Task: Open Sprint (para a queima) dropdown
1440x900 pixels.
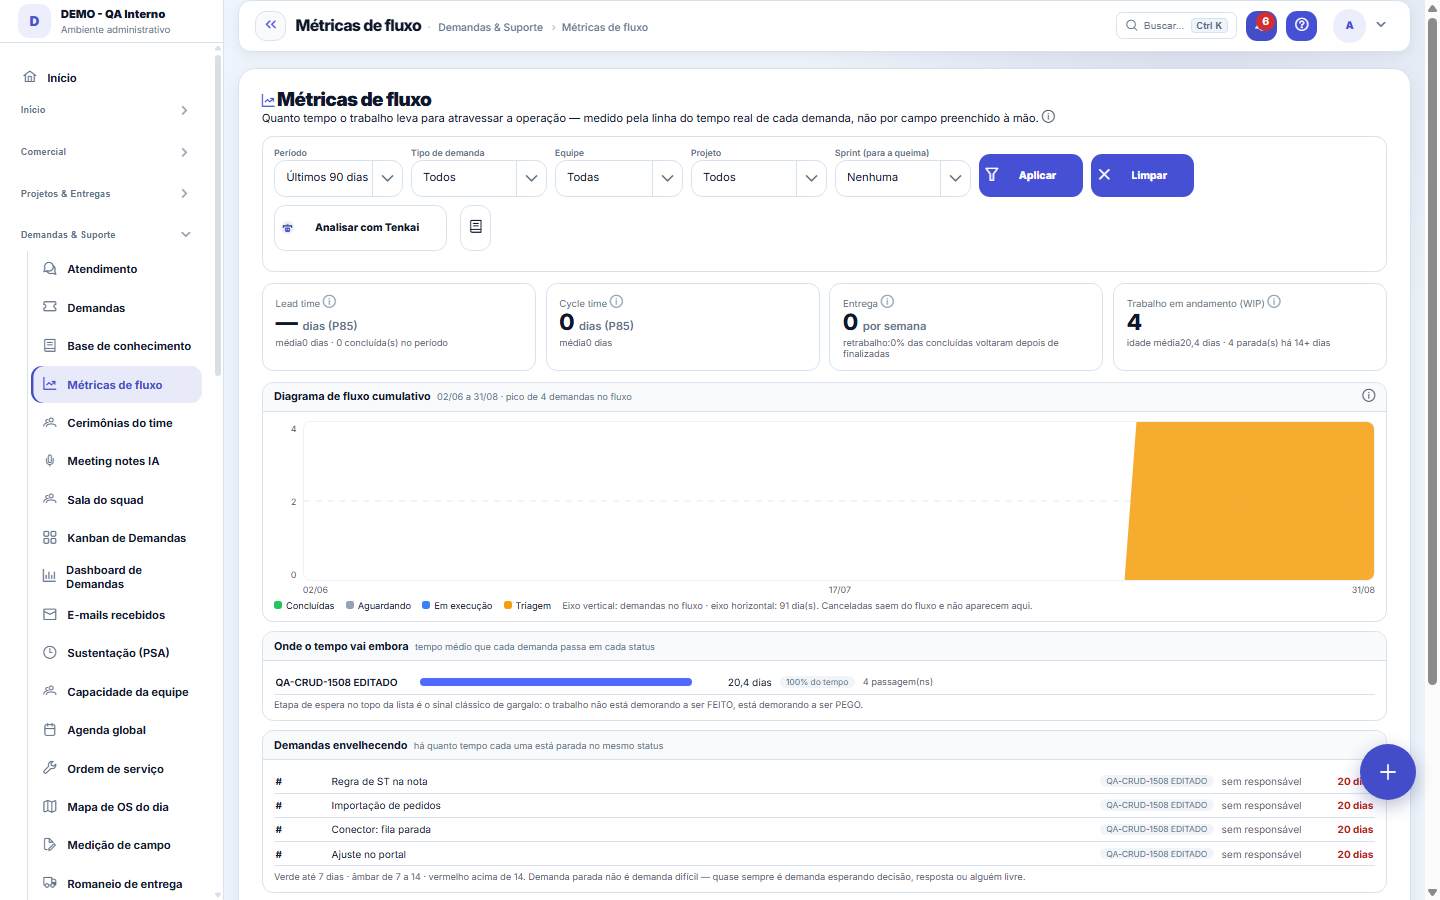Action: pyautogui.click(x=902, y=178)
